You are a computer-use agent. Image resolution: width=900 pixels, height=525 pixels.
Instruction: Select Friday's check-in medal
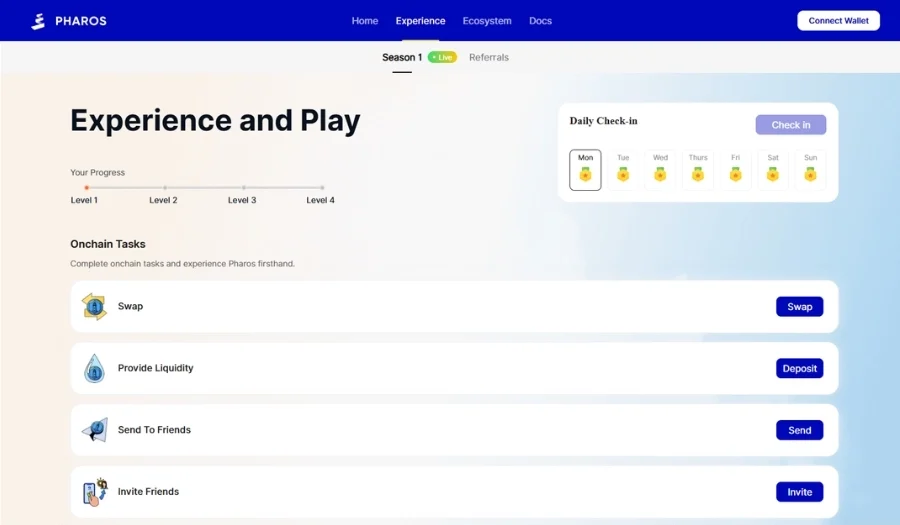click(x=735, y=174)
